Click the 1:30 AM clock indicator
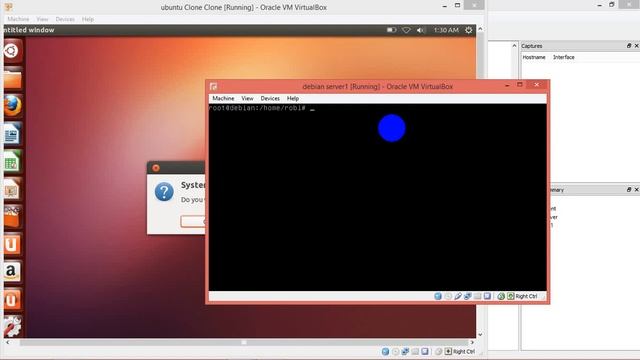640x360 pixels. pos(446,30)
